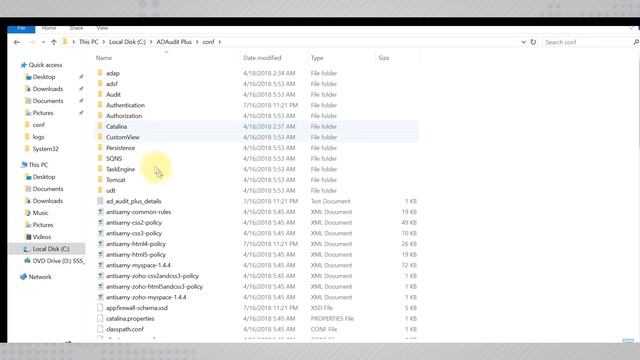Click antisamy-css2-policy XML file icon
640x360 pixels.
click(100, 222)
